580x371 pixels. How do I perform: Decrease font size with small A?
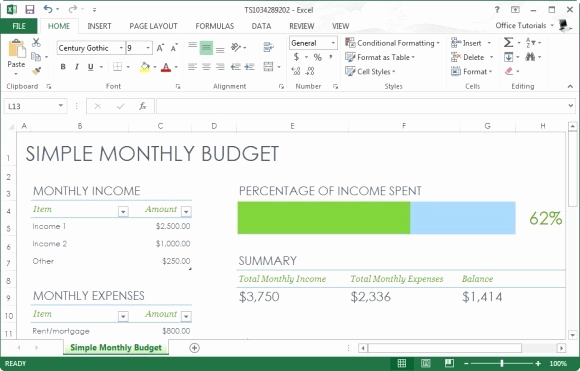pos(174,48)
